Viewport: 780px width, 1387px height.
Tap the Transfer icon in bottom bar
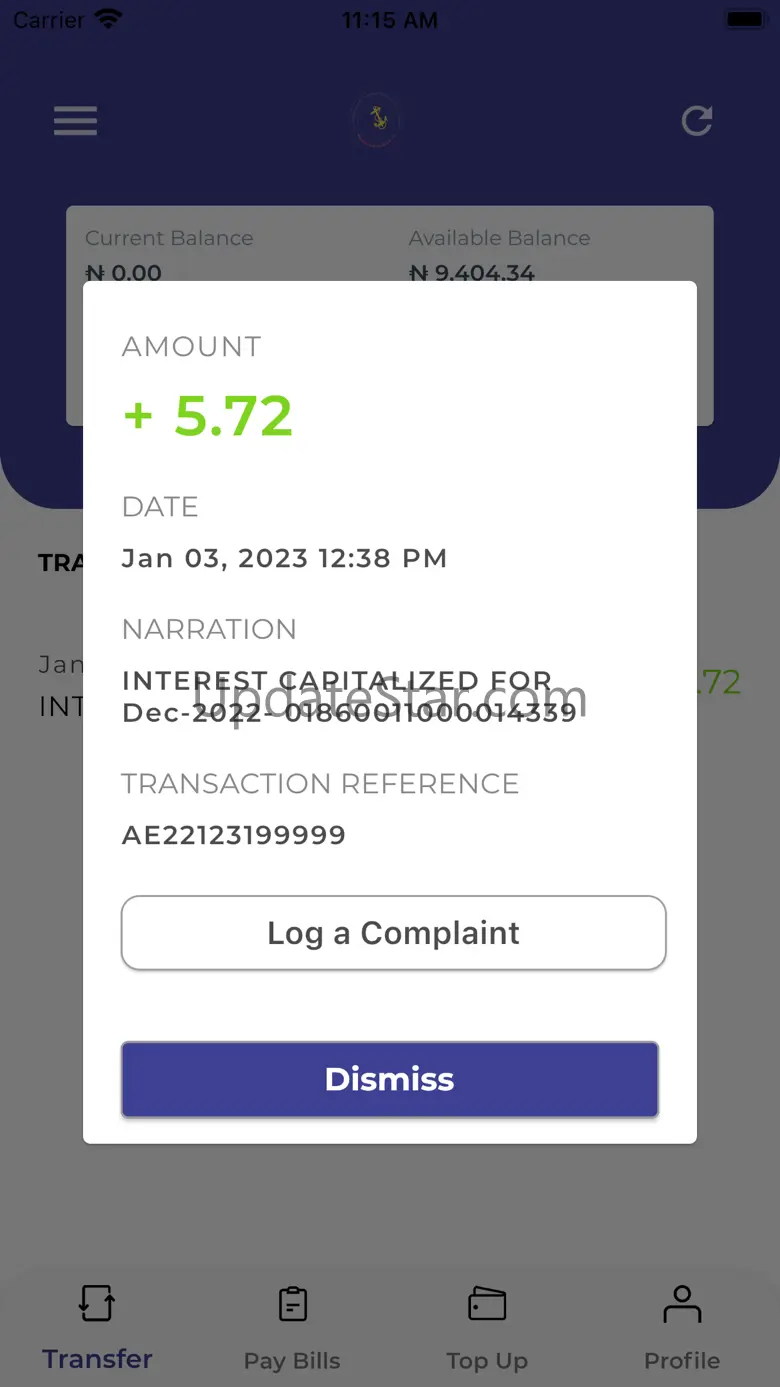pos(97,1304)
